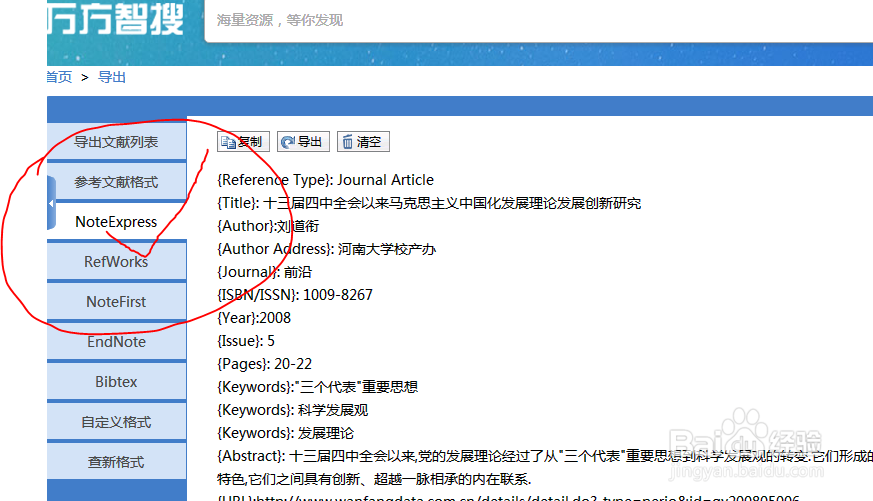Click the {Pages}: 20-22 line

(x=264, y=364)
